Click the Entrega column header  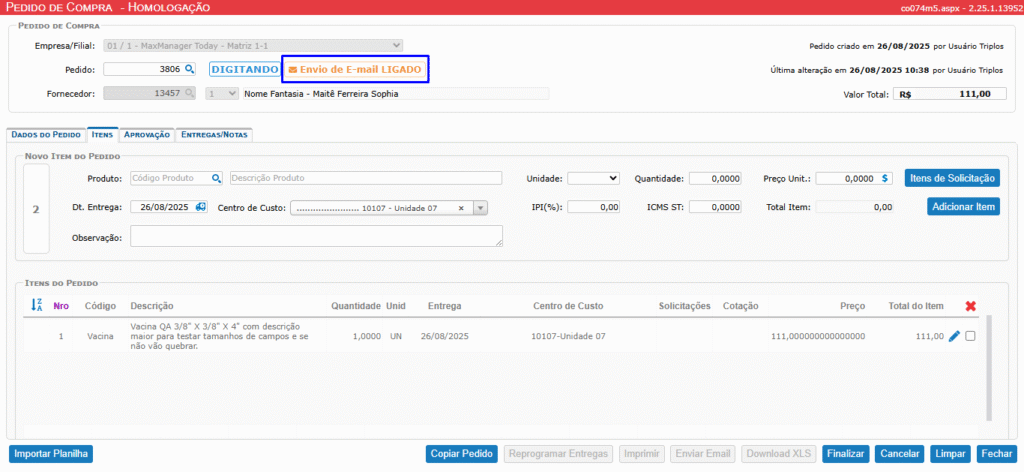pyautogui.click(x=445, y=306)
